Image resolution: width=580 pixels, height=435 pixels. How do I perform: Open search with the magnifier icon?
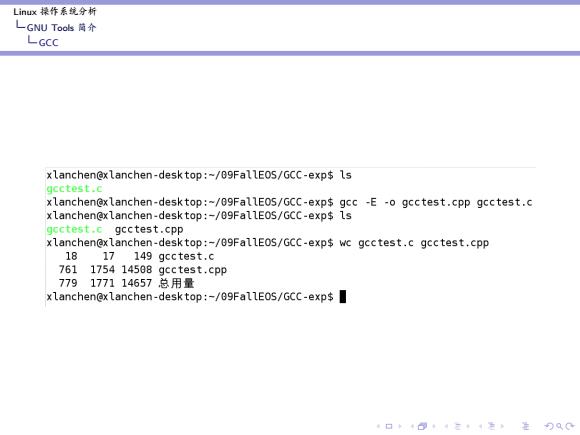coord(560,426)
